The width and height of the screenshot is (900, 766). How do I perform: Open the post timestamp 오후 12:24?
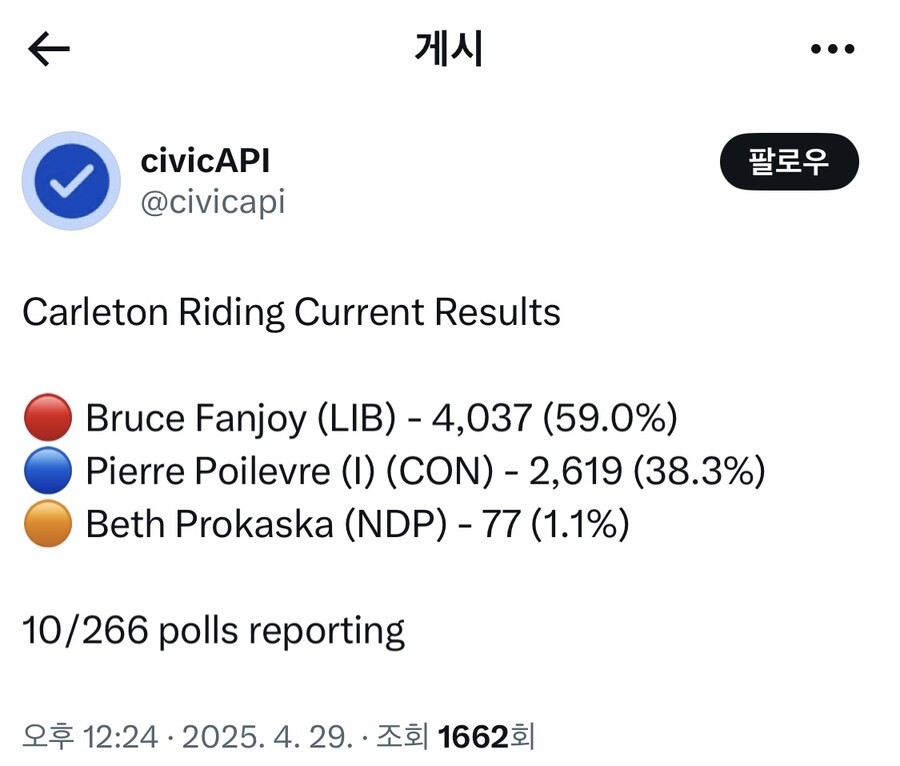click(90, 736)
